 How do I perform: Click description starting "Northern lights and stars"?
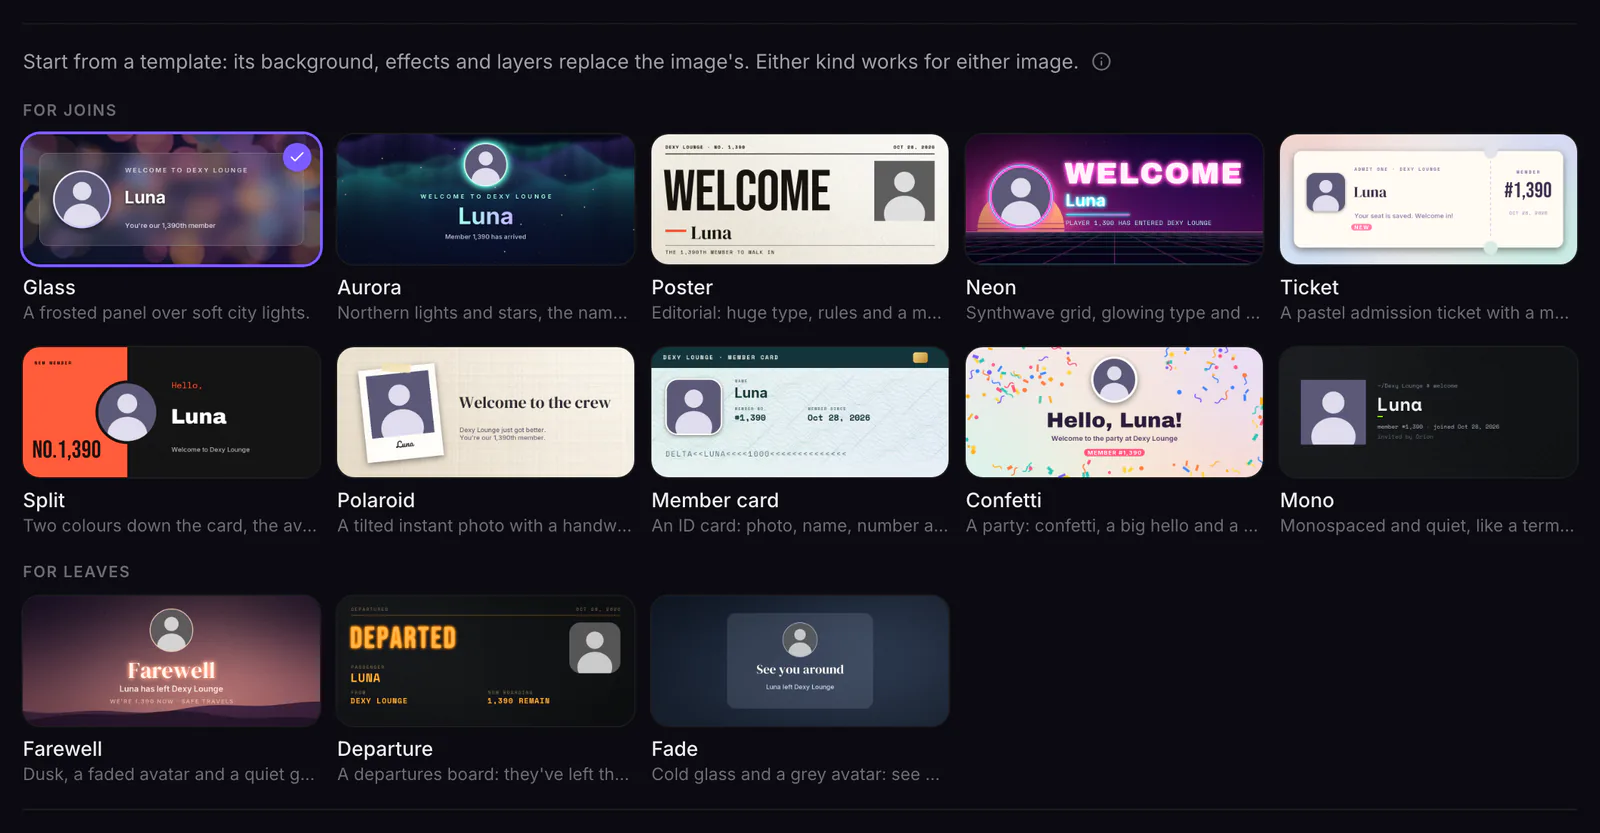[x=483, y=313]
